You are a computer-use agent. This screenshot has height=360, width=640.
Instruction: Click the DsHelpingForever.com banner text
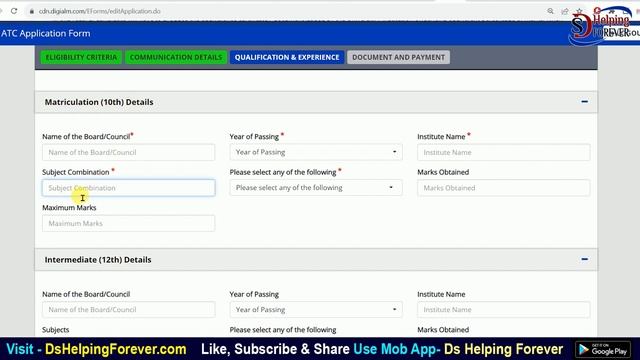pos(116,349)
